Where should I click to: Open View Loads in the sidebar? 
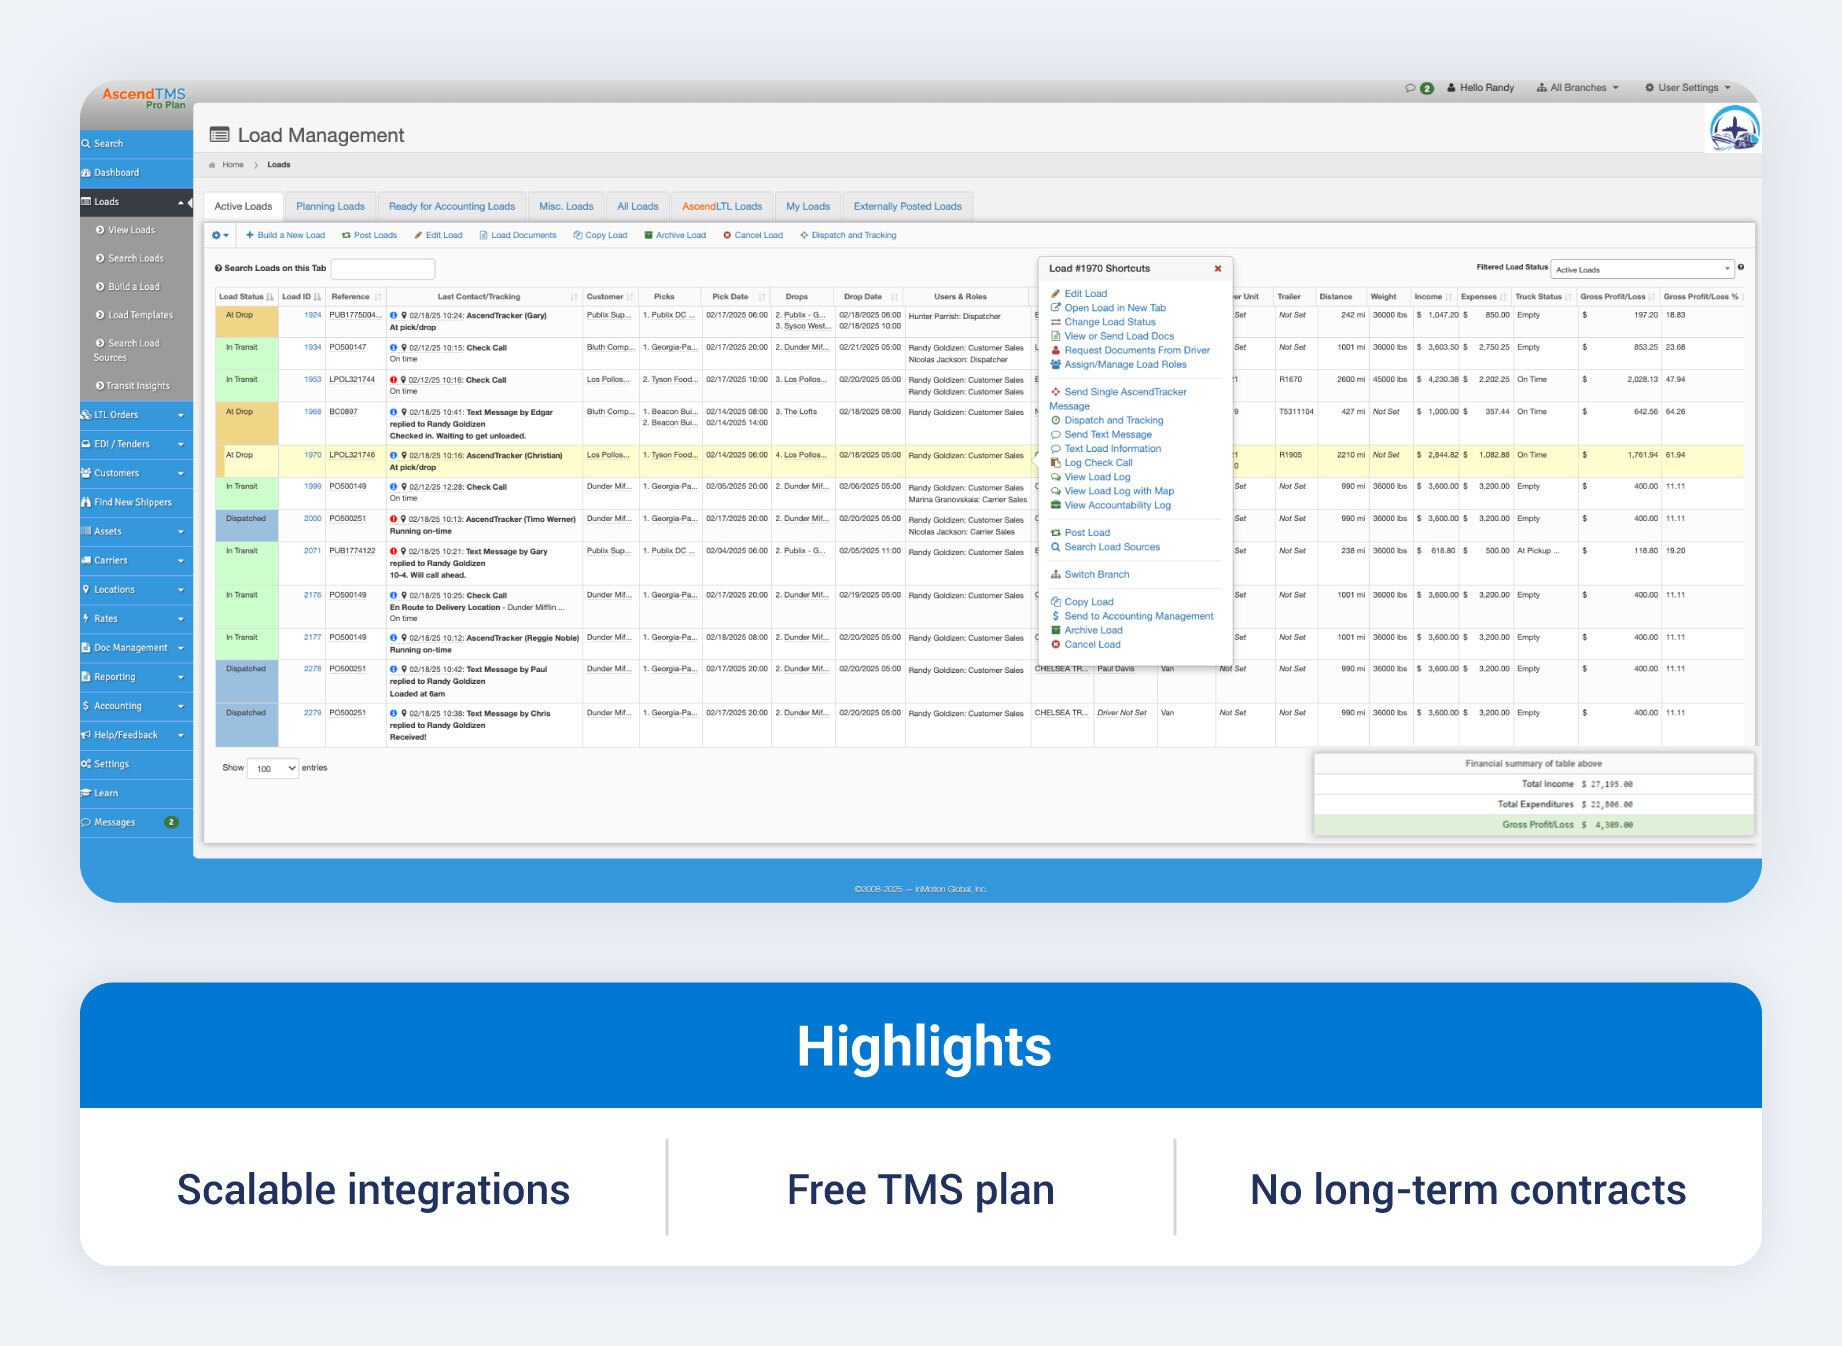(131, 230)
